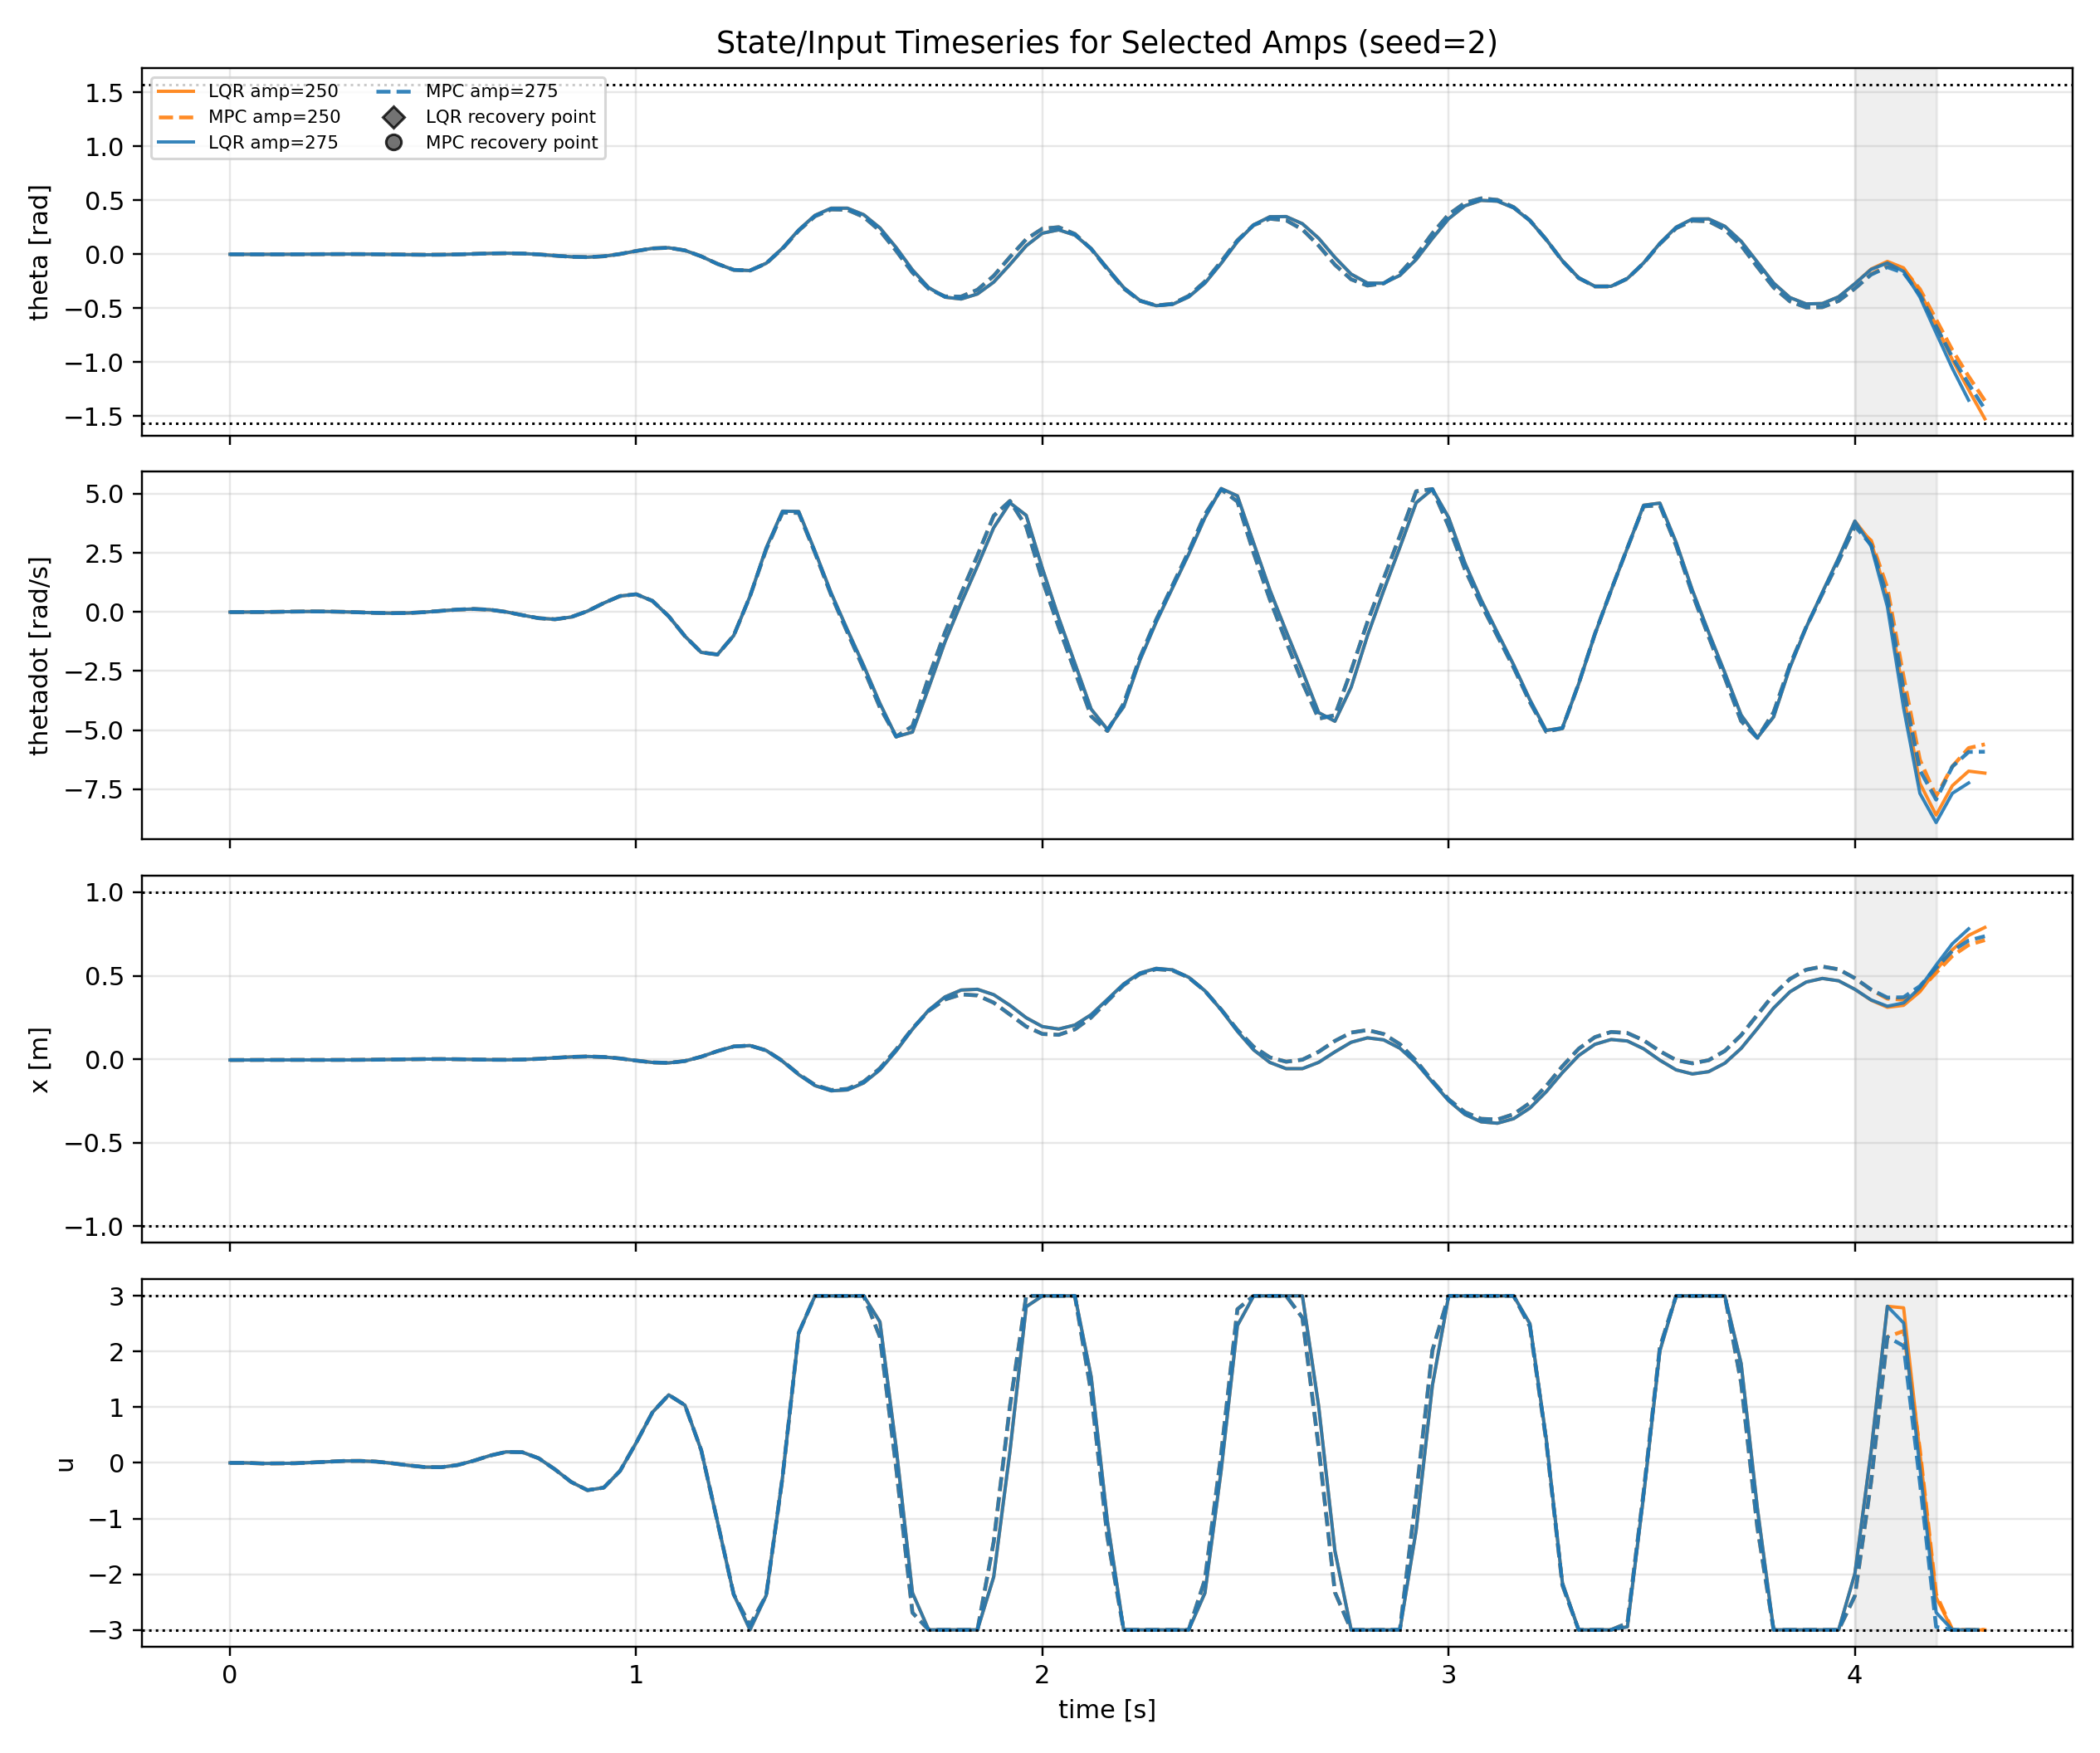The width and height of the screenshot is (2100, 1753).
Task: Click the 'MPC recovery point' legend text
Action: coord(511,143)
